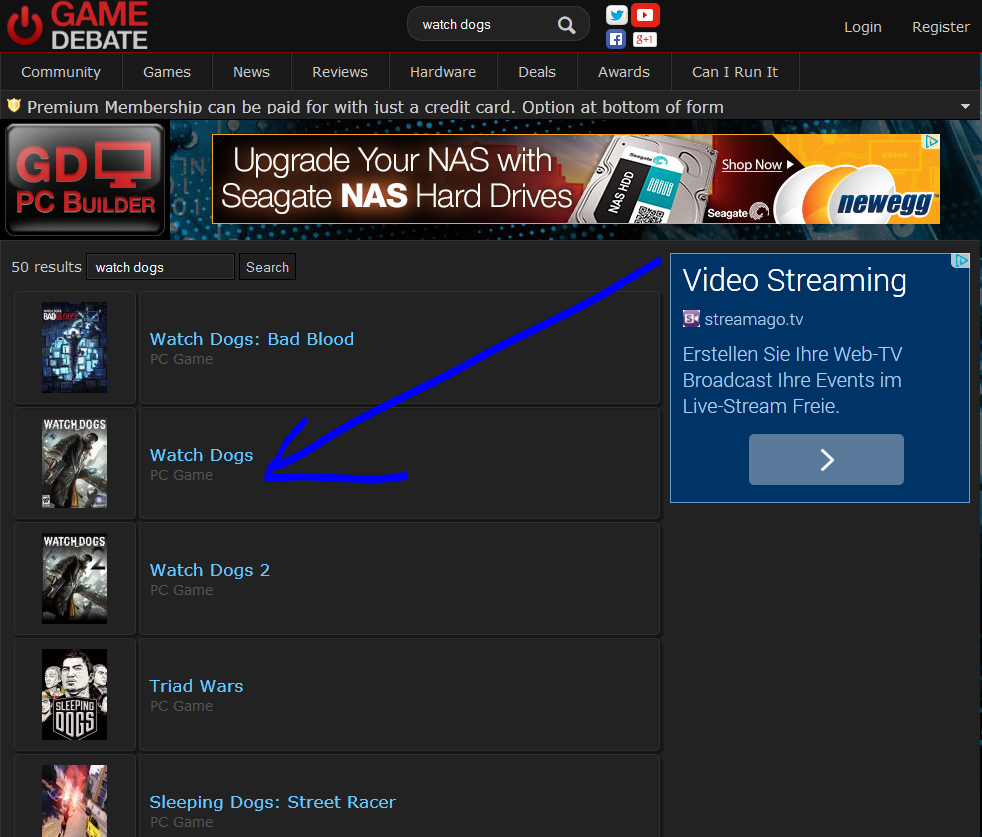Click the AdChoices icon on Newegg banner
This screenshot has height=837, width=982.
[x=932, y=142]
